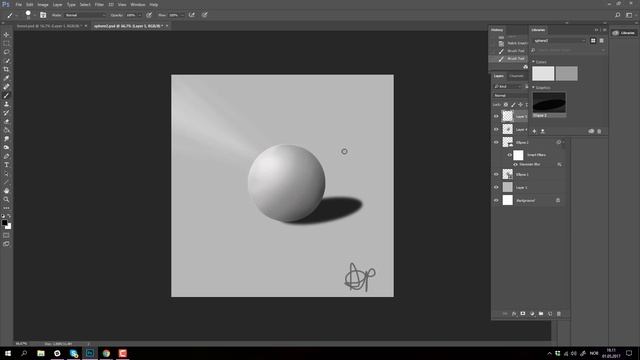Image resolution: width=640 pixels, height=360 pixels.
Task: Change screen mode icon in toolbox
Action: click(x=6, y=244)
